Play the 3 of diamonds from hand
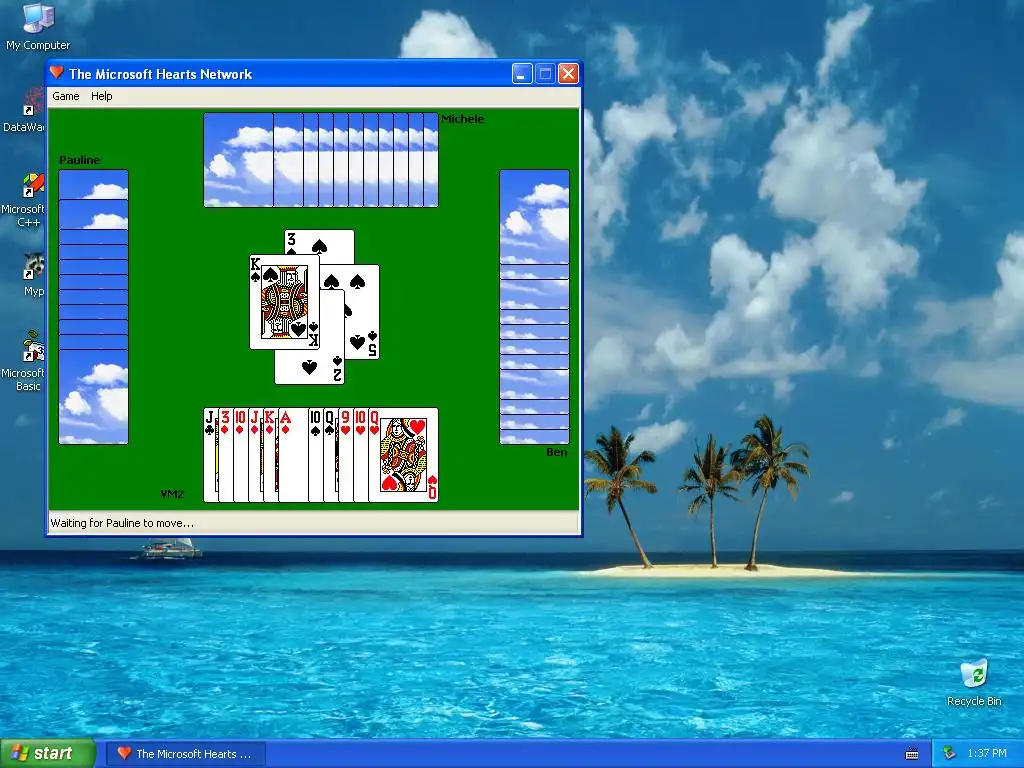The image size is (1024, 768). coord(225,455)
